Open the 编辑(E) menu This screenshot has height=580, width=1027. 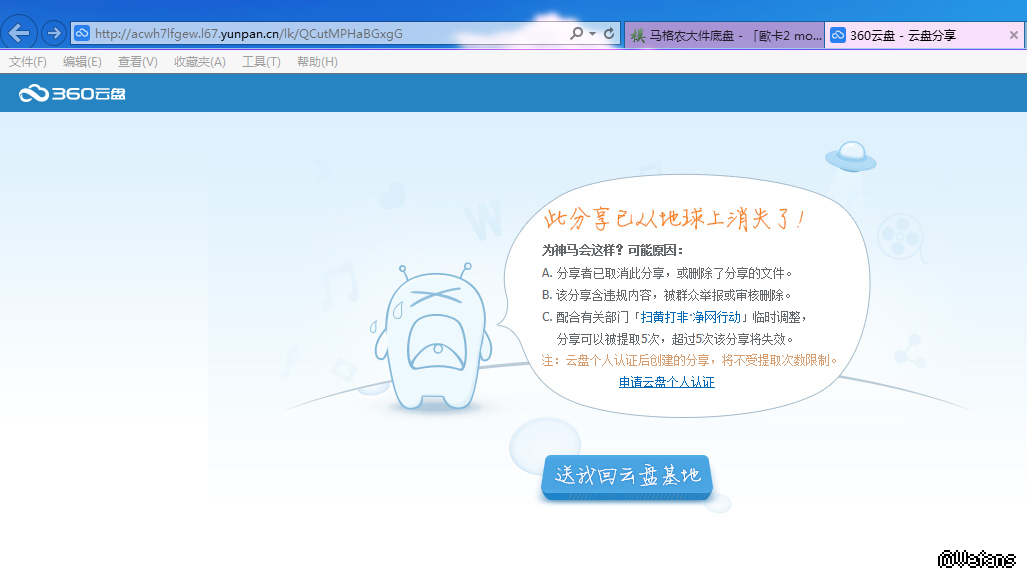[82, 62]
